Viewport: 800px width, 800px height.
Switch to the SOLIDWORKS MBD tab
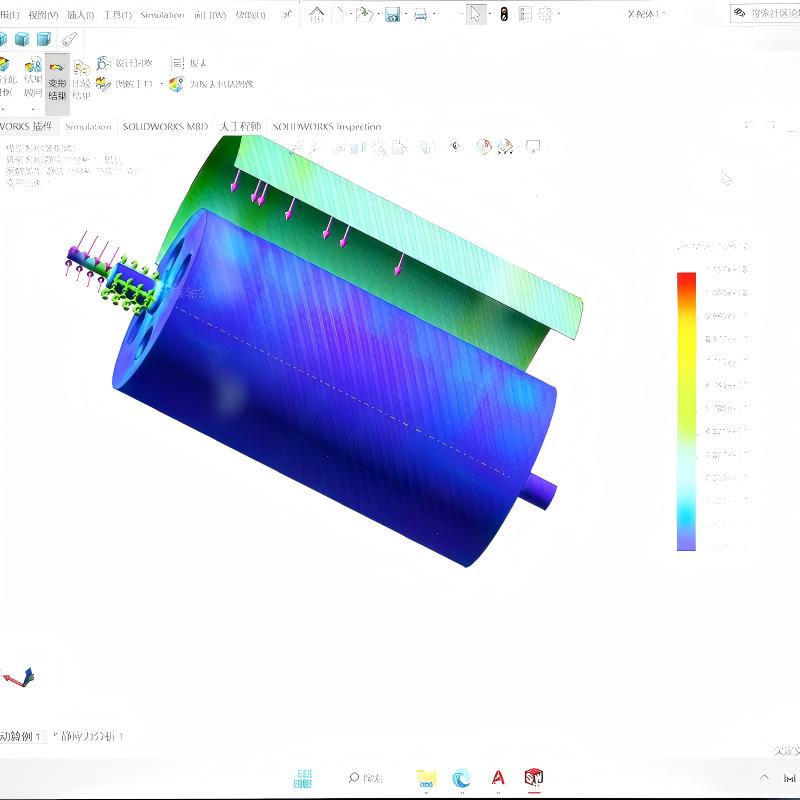coord(166,127)
